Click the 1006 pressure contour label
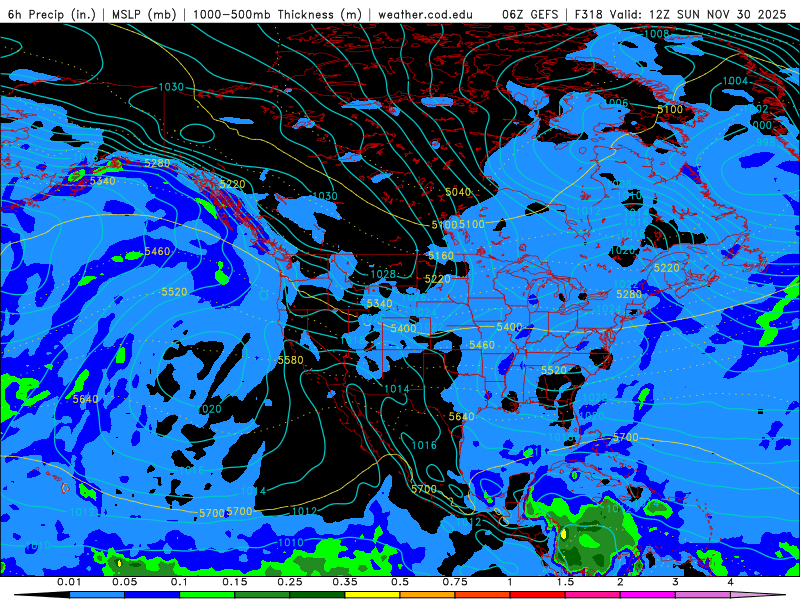This screenshot has width=800, height=600. tap(616, 103)
